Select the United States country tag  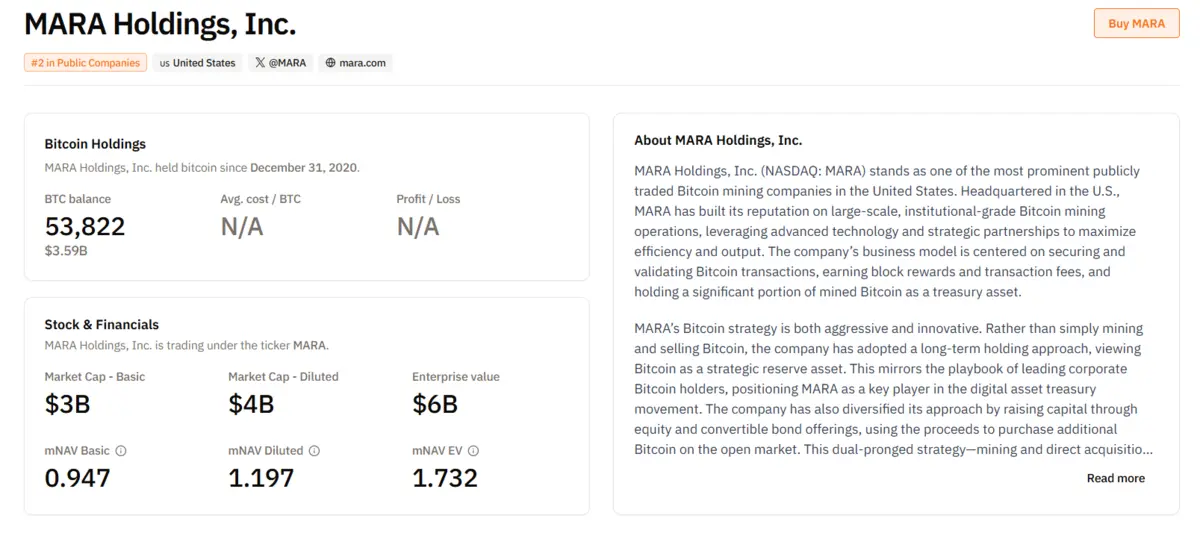(204, 63)
